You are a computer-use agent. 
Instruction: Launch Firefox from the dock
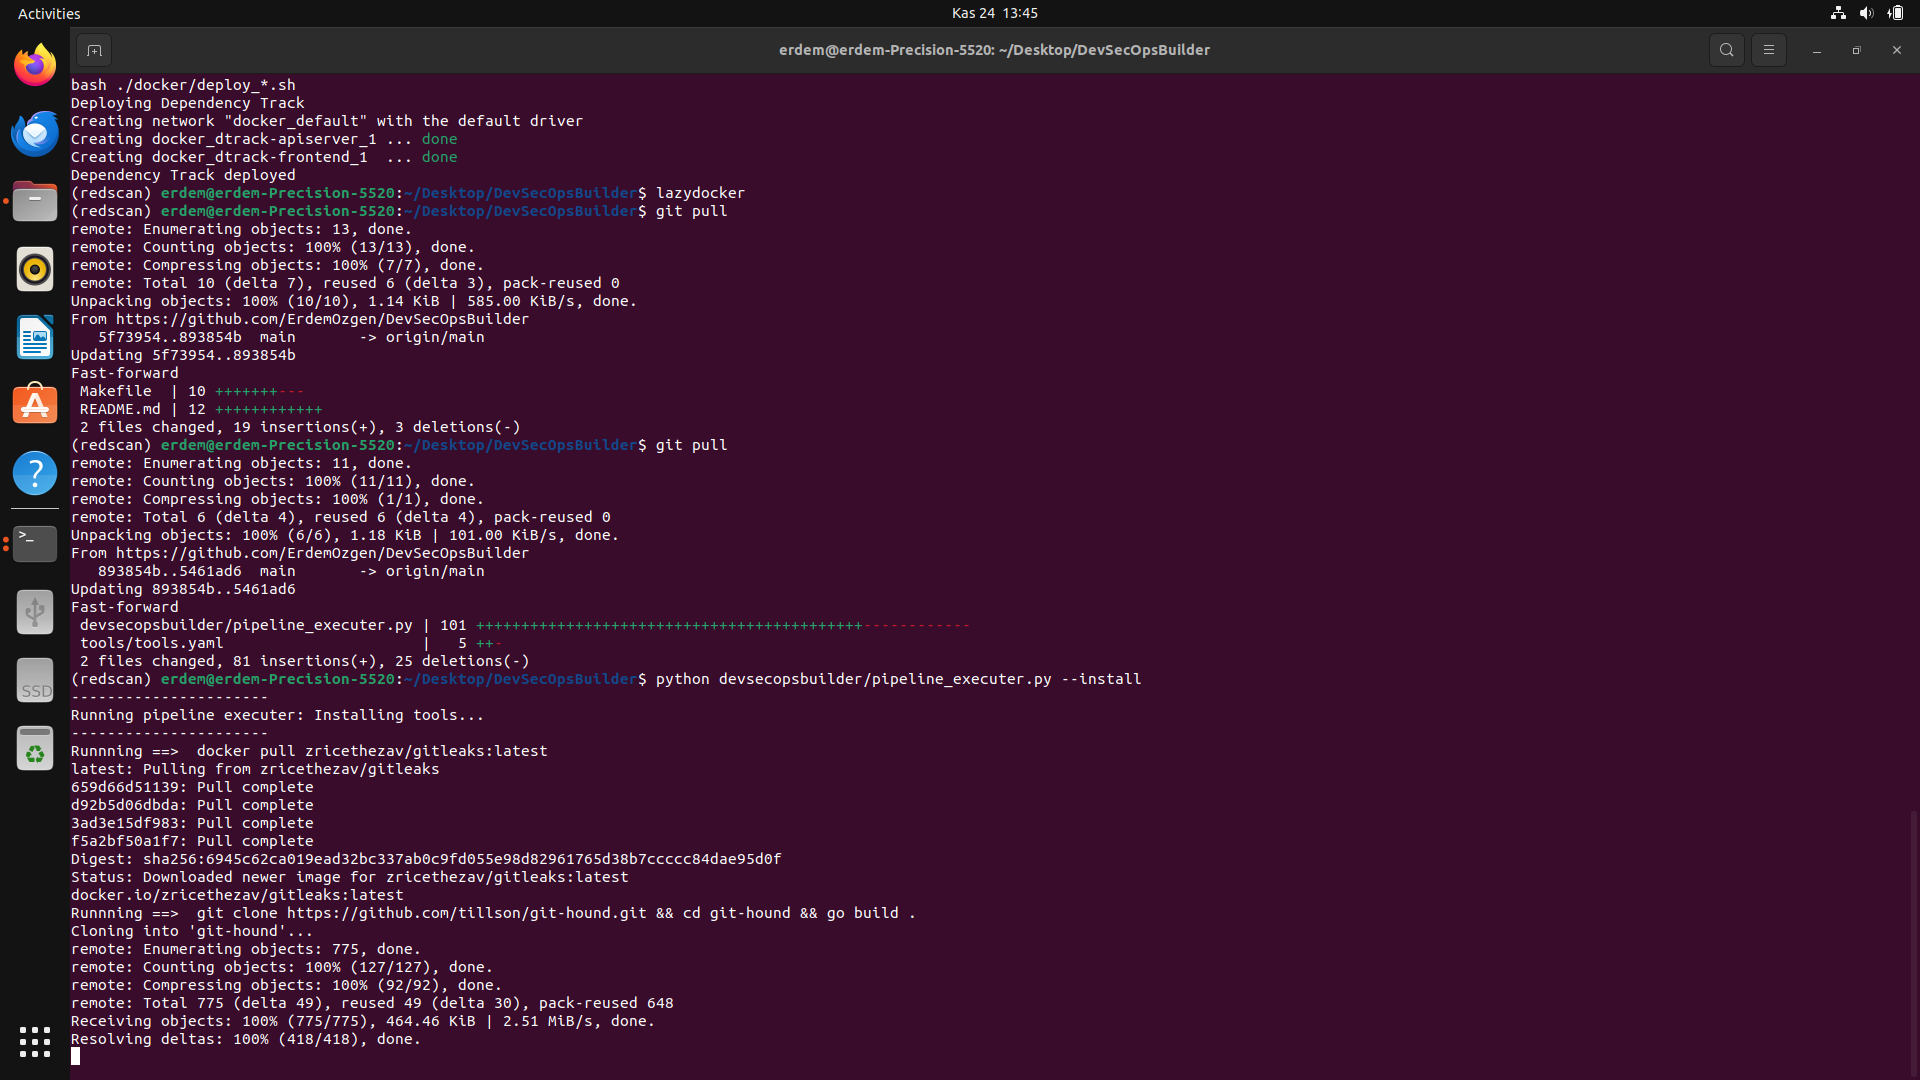35,66
